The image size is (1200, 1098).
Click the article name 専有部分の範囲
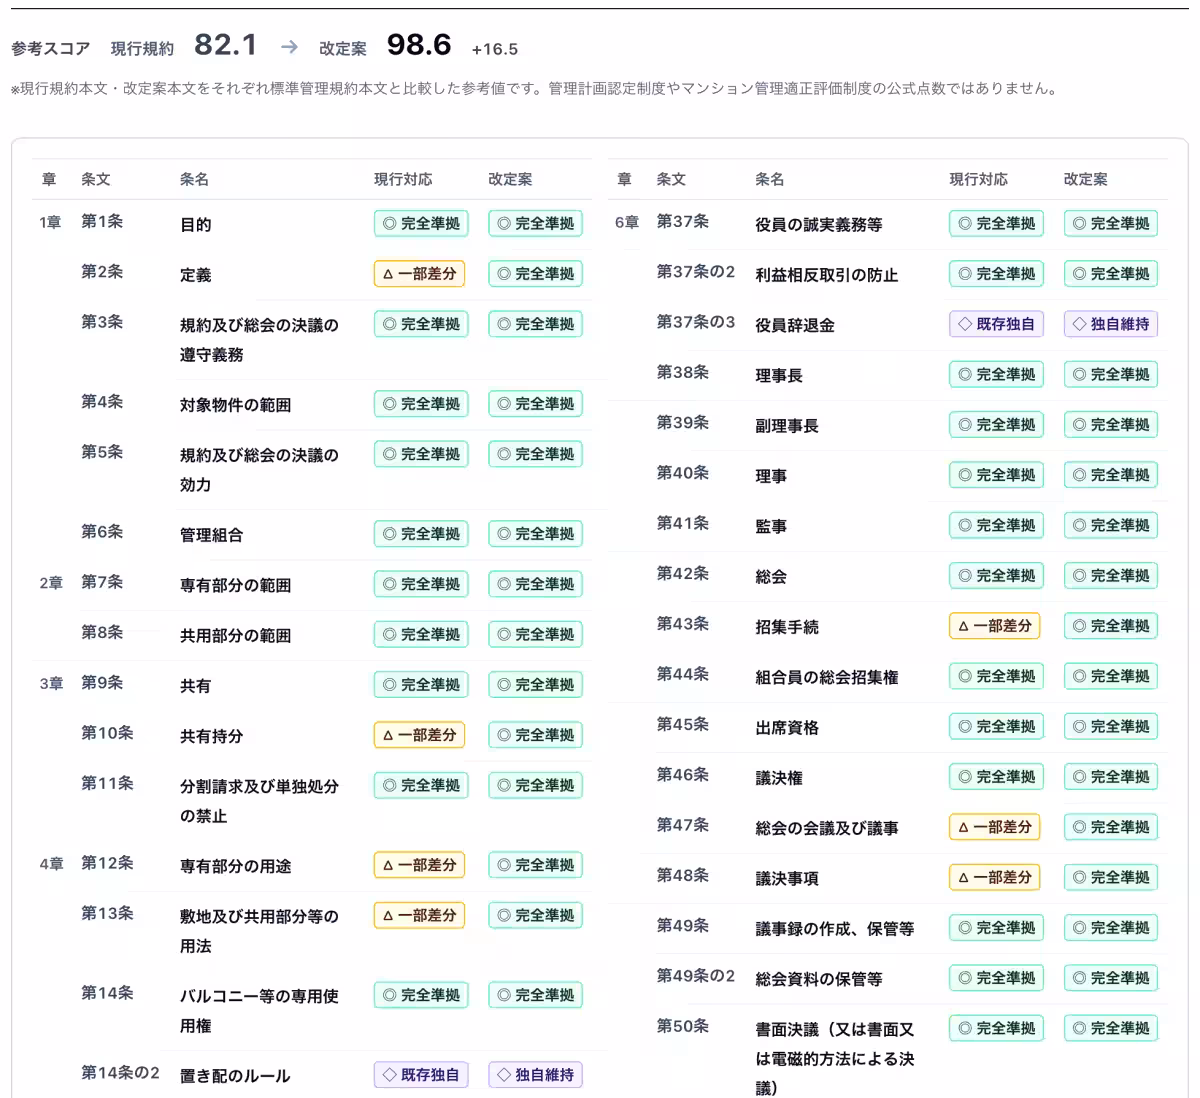pyautogui.click(x=236, y=585)
